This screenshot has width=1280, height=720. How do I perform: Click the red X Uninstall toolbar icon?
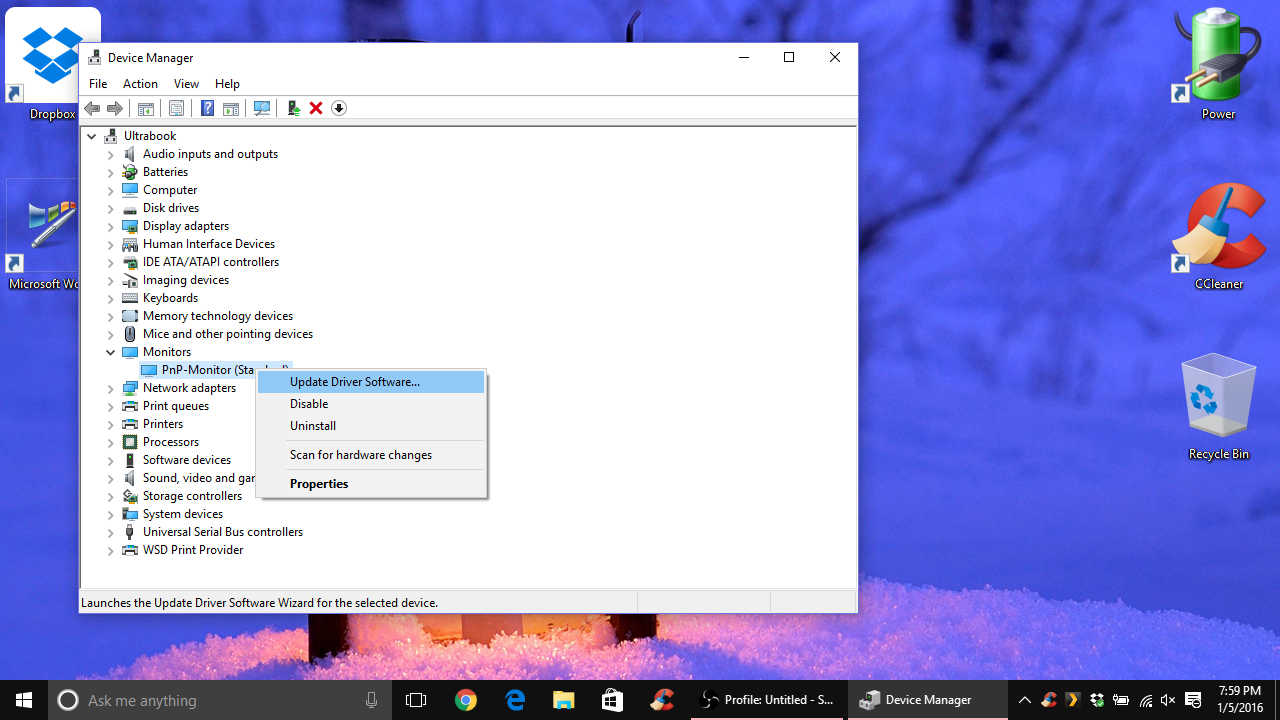coord(316,108)
